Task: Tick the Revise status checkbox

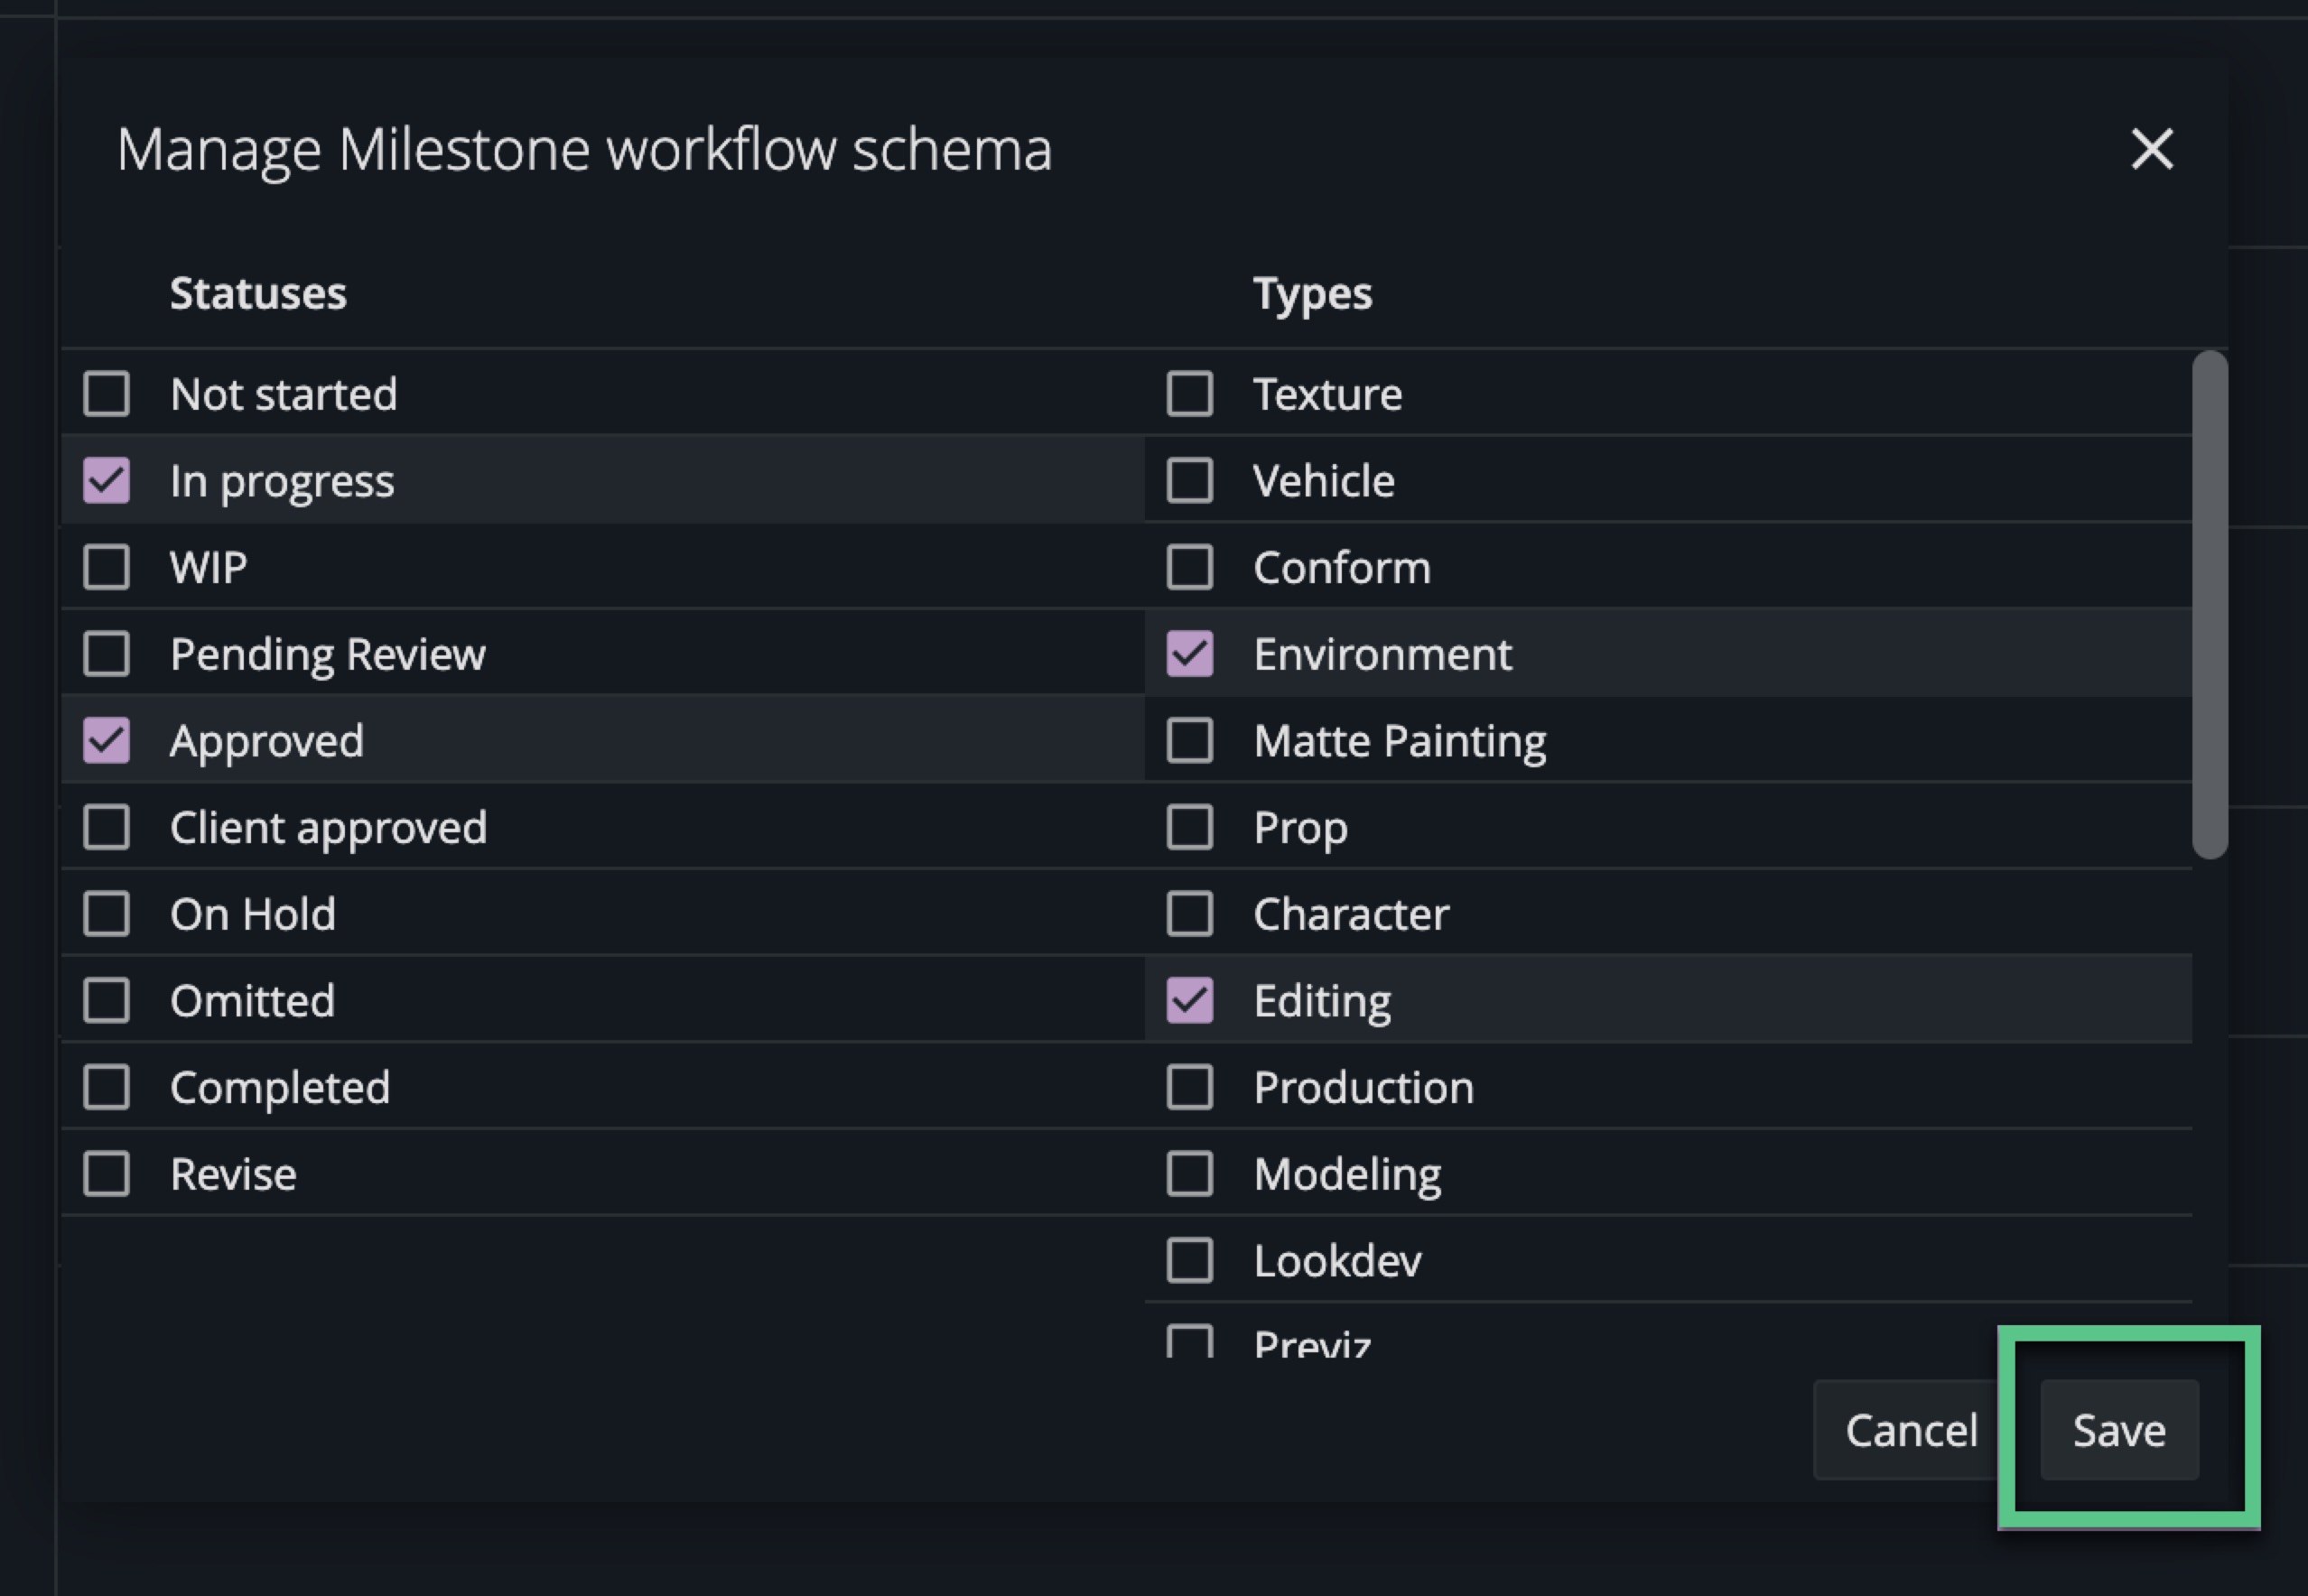Action: 107,1174
